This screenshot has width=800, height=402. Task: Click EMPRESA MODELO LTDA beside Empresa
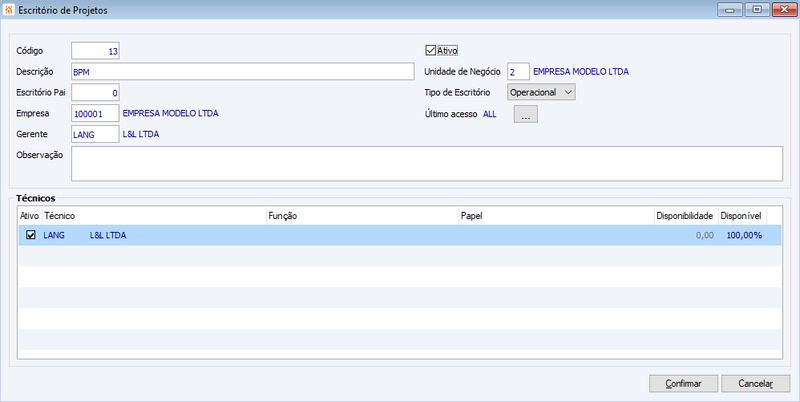170,113
